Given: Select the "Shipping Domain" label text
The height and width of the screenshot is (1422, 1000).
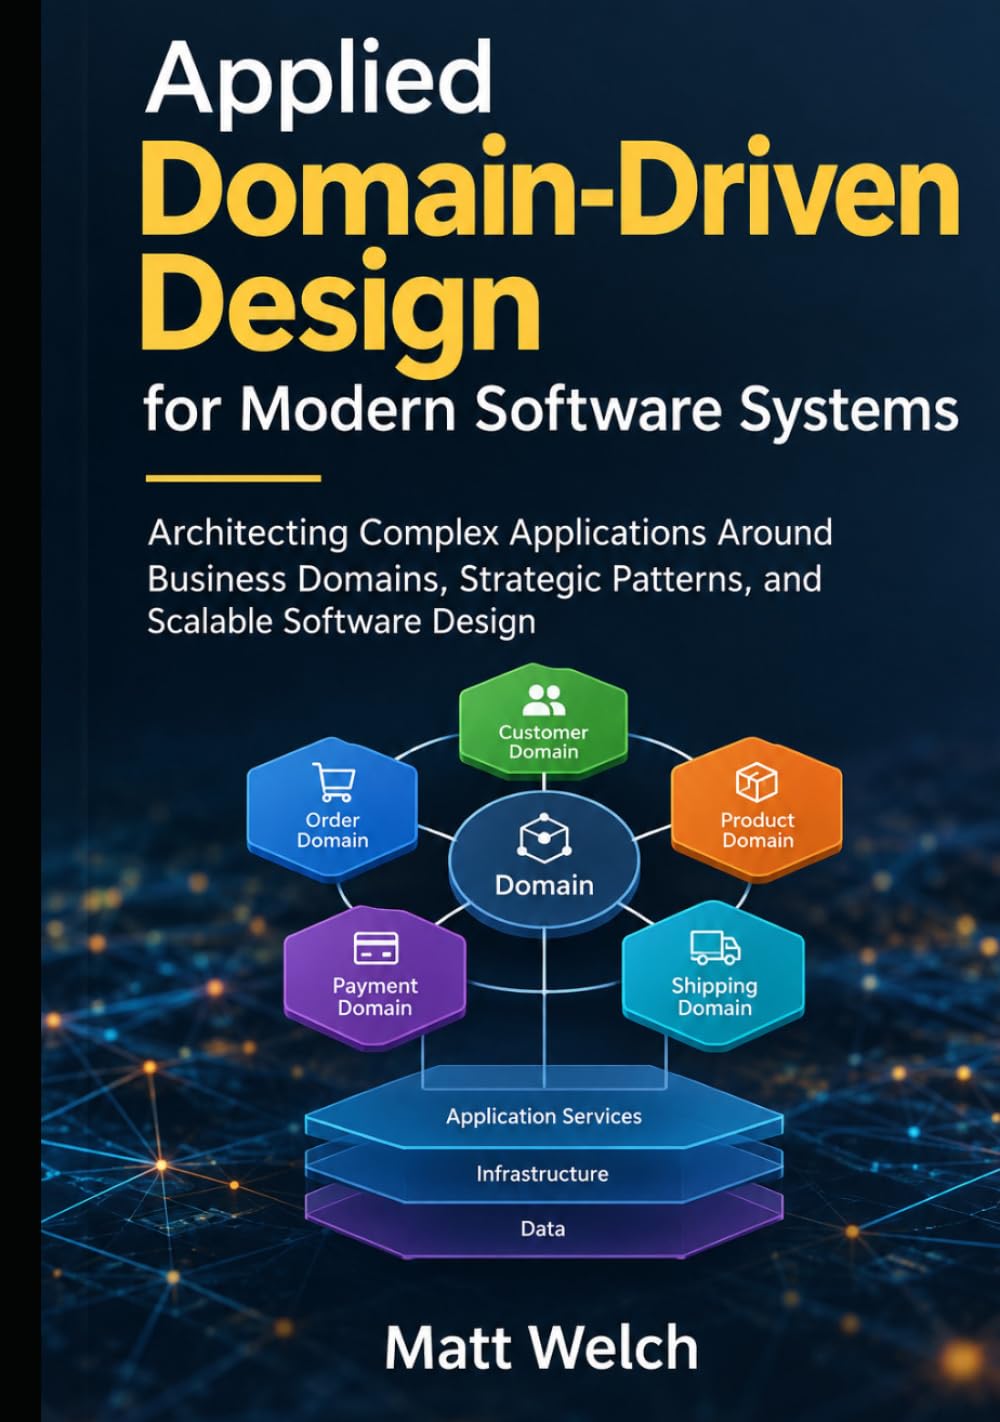Looking at the screenshot, I should pyautogui.click(x=714, y=996).
